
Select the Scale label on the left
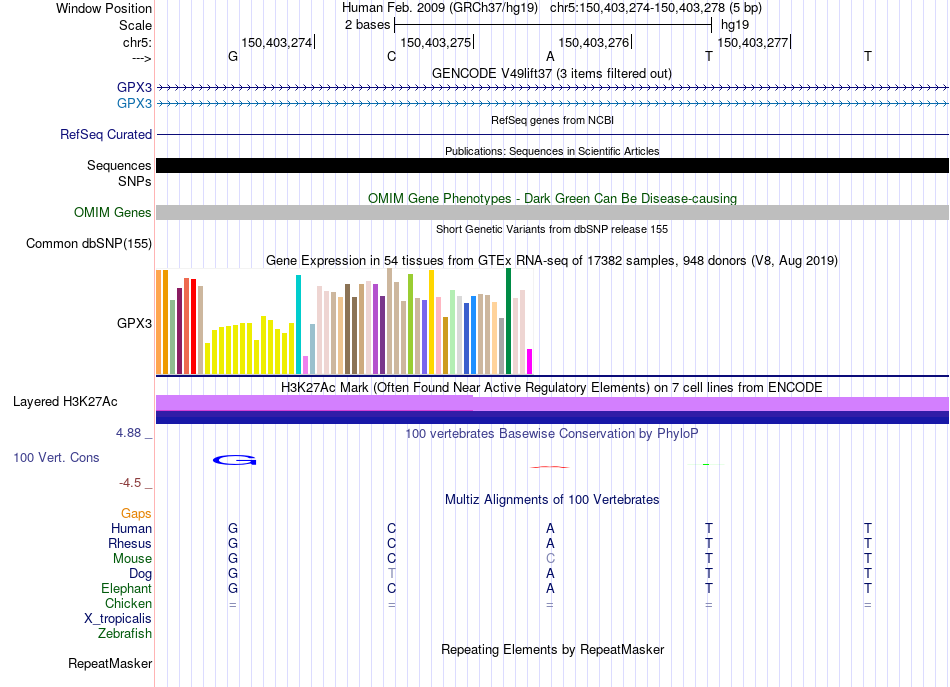click(x=135, y=25)
